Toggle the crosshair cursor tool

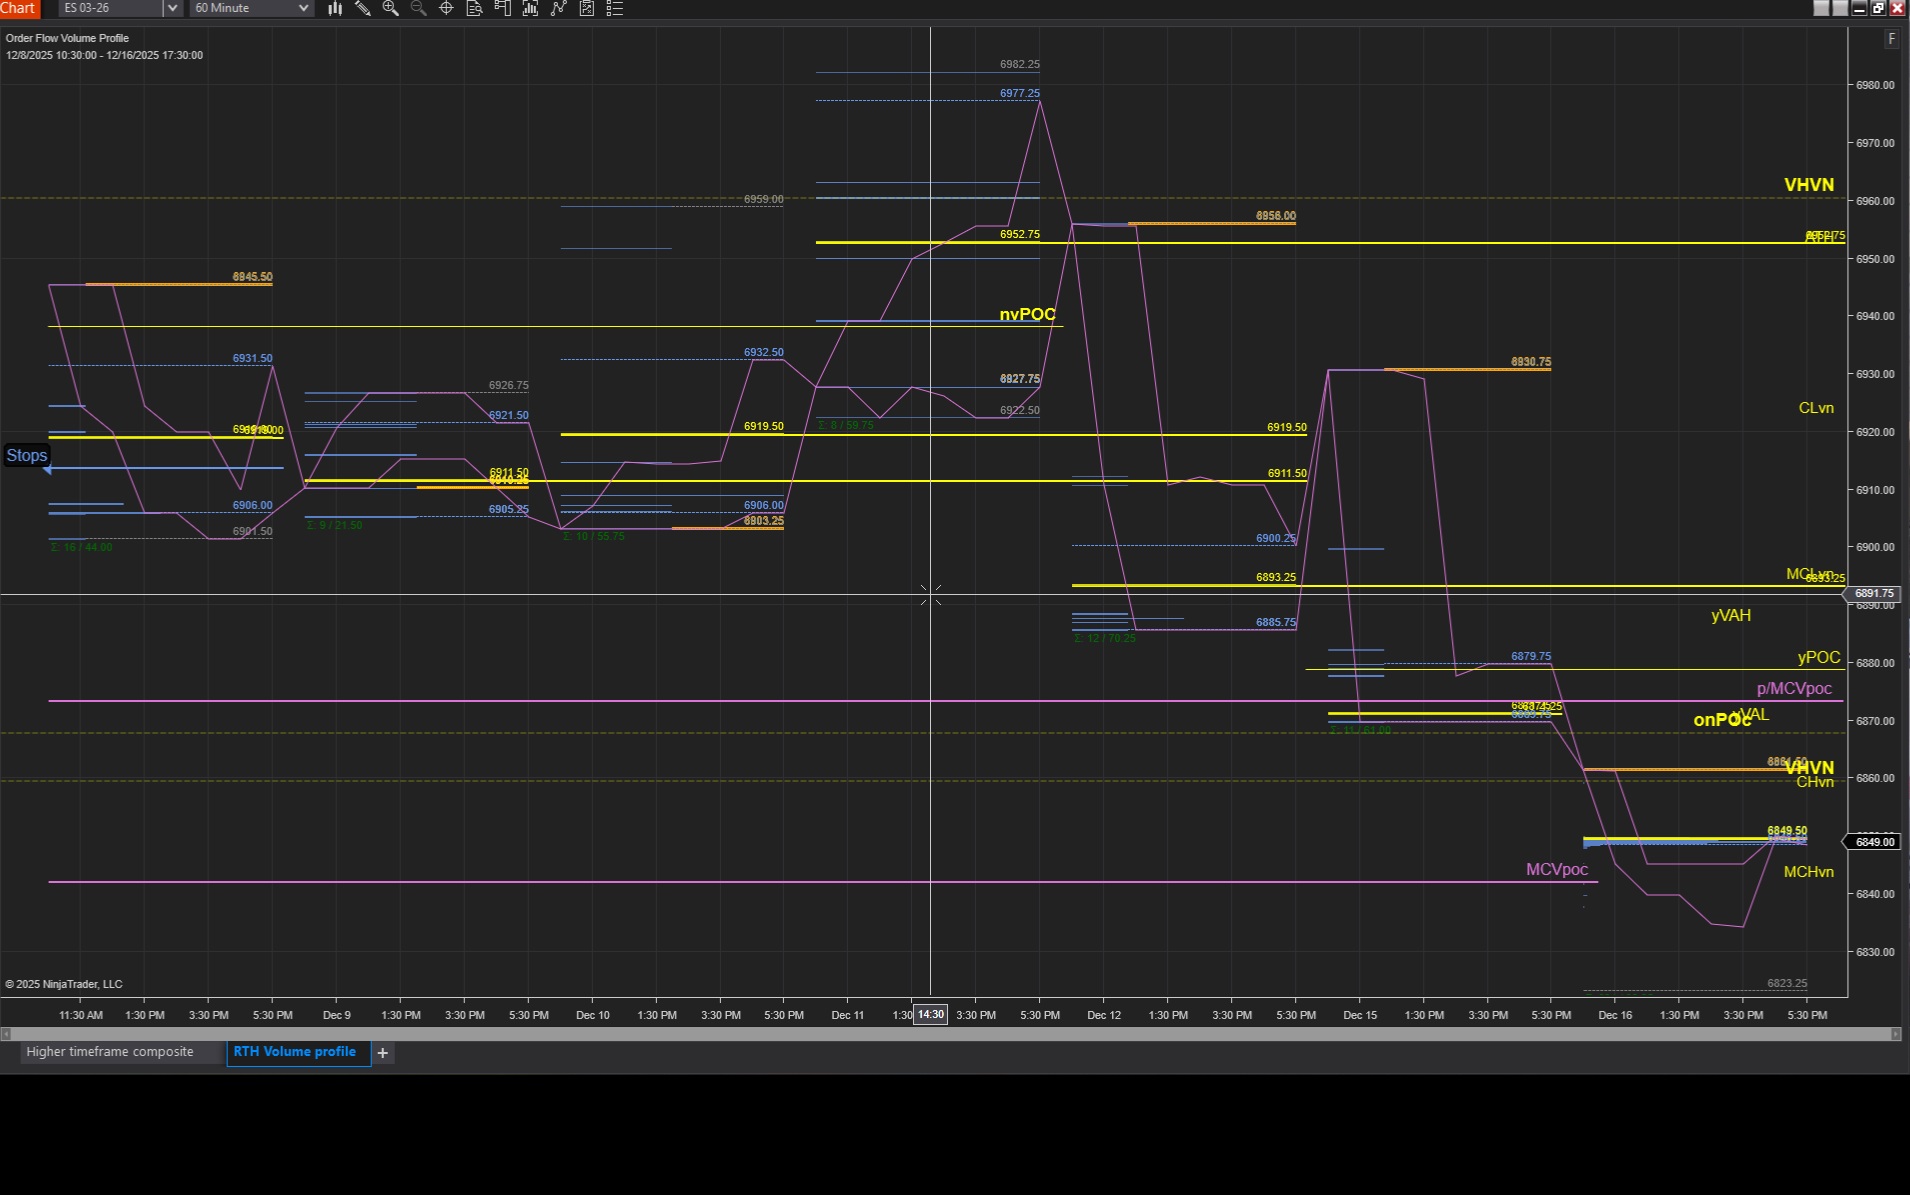[447, 8]
